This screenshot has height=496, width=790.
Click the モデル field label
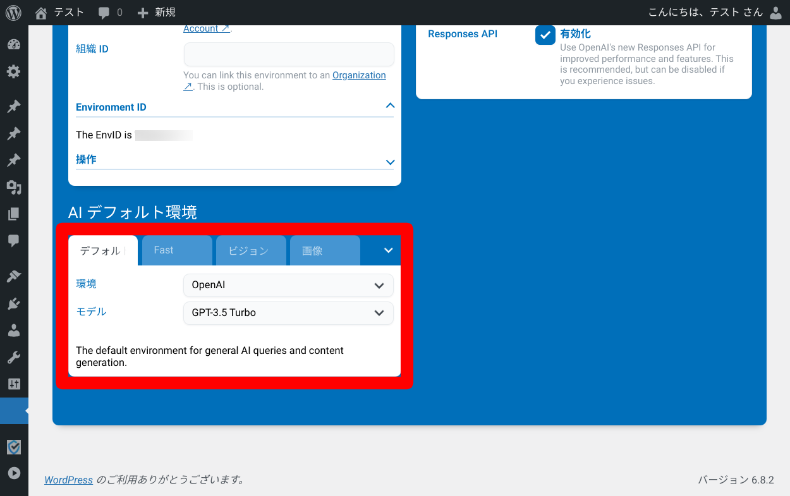[91, 312]
